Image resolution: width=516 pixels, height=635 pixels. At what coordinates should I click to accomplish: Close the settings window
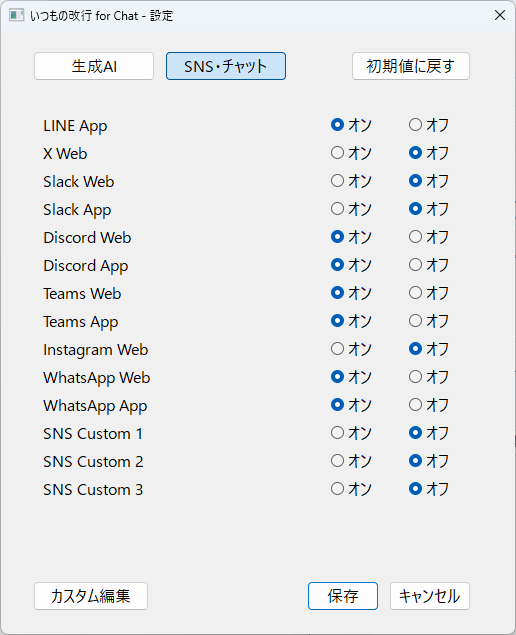(x=500, y=15)
